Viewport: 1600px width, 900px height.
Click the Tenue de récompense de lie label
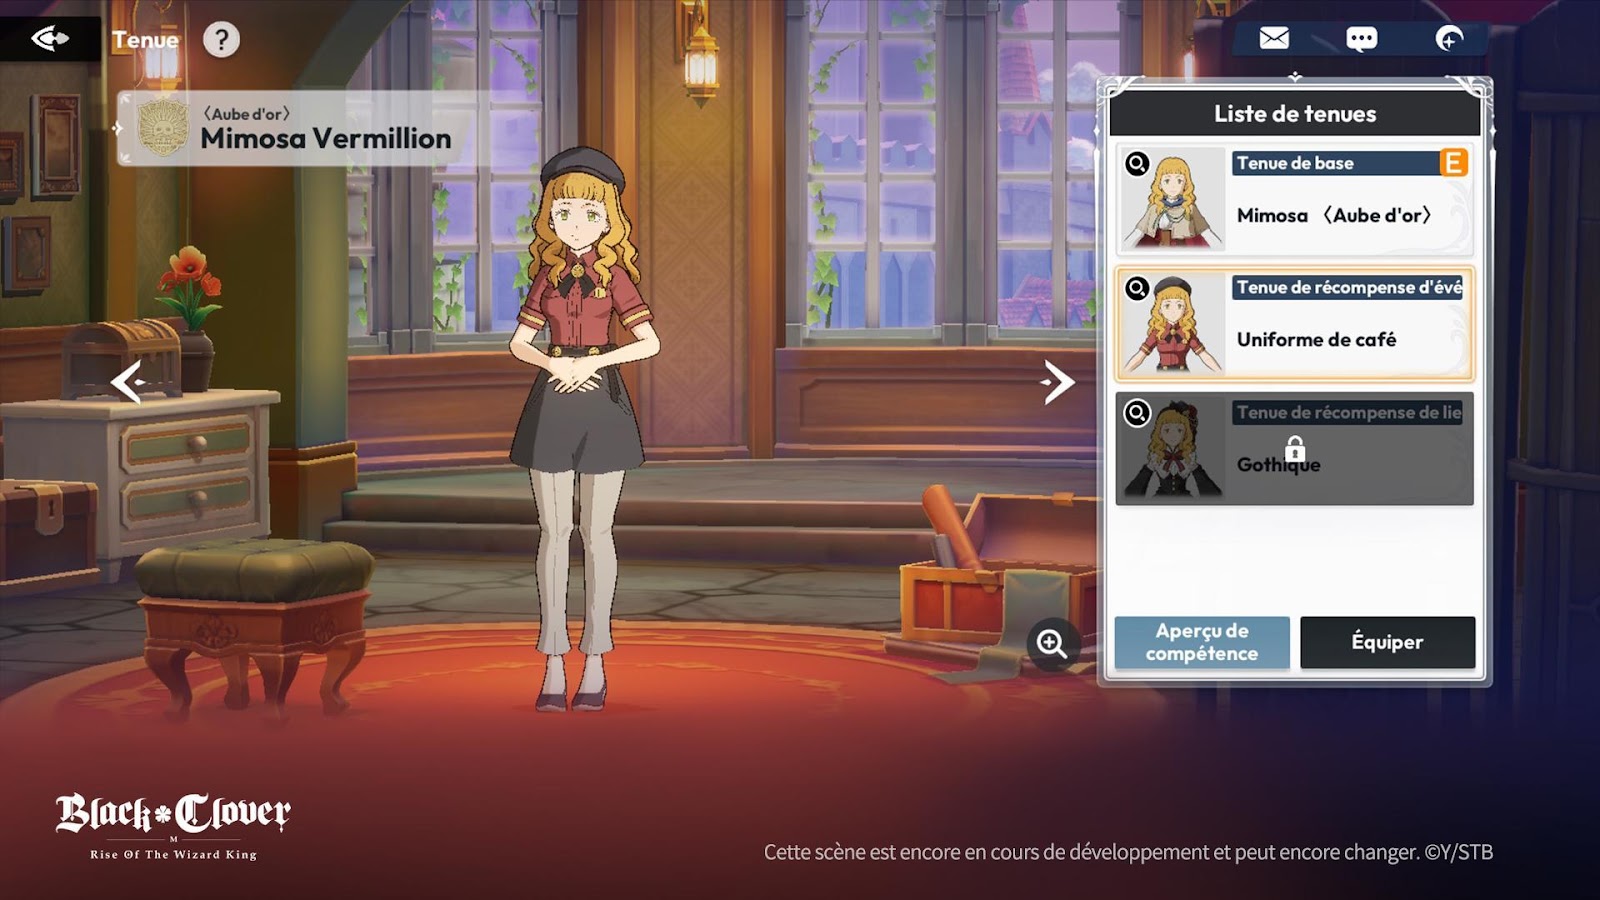click(x=1349, y=412)
